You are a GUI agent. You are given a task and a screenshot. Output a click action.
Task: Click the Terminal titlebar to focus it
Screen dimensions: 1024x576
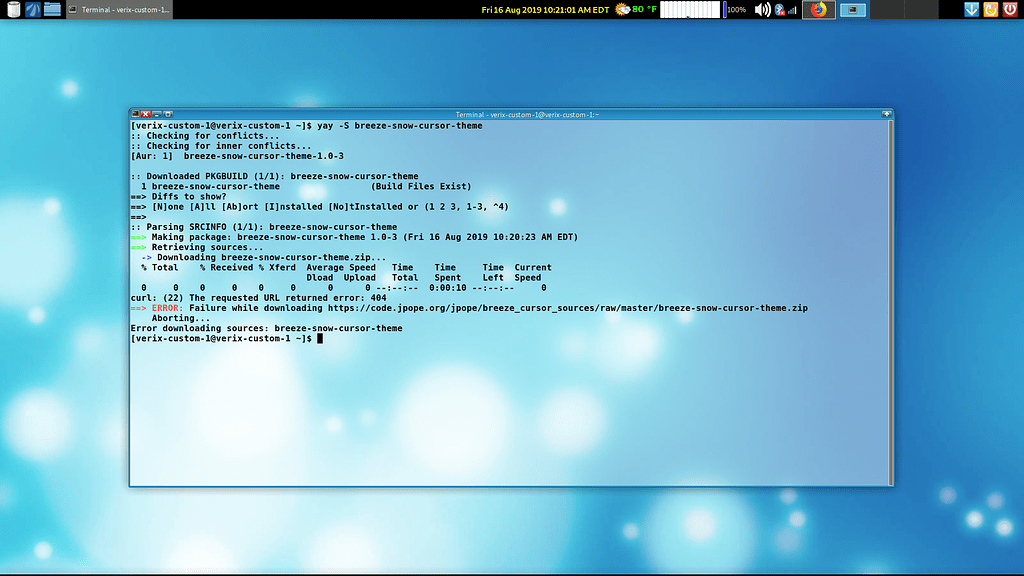[510, 114]
